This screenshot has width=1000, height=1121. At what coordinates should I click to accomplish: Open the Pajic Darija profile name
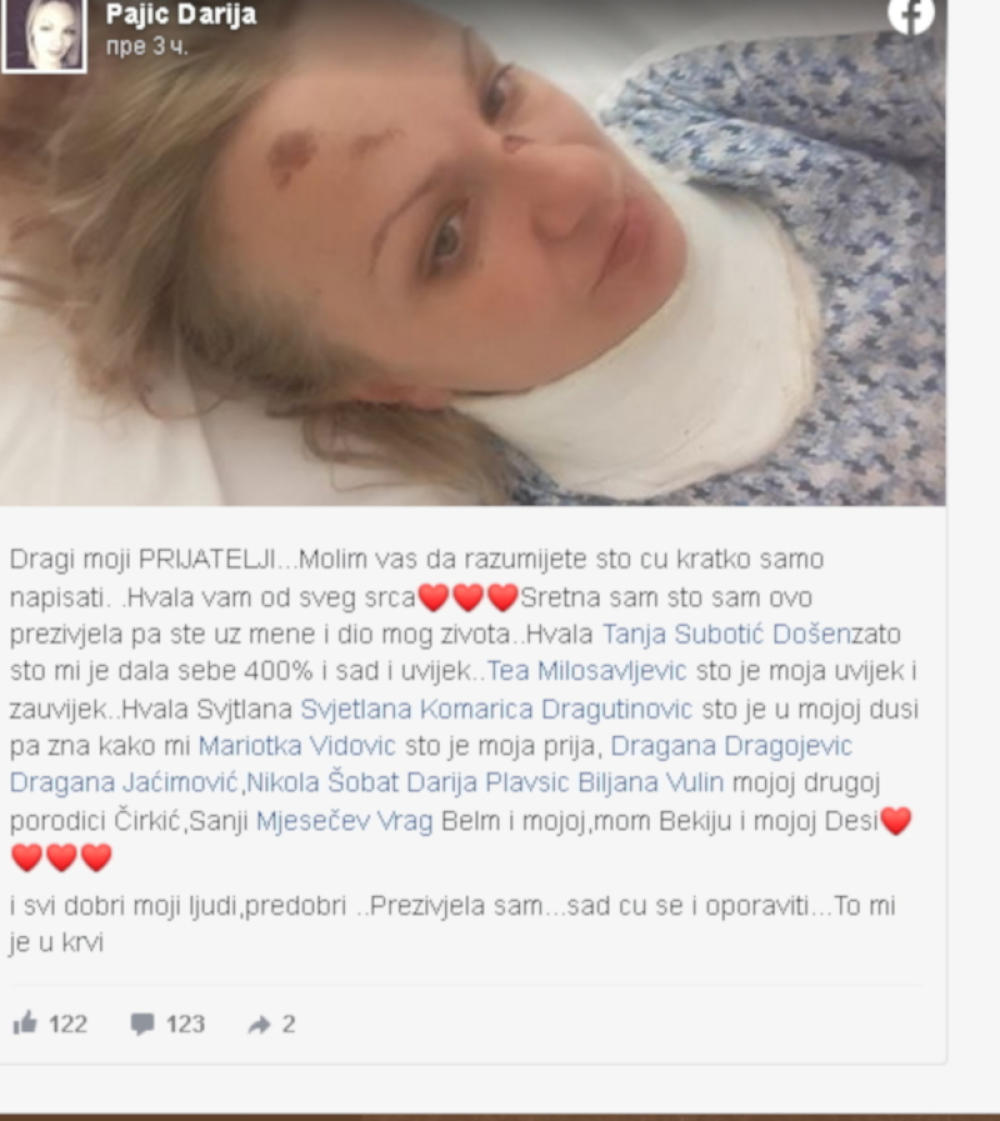pos(181,14)
